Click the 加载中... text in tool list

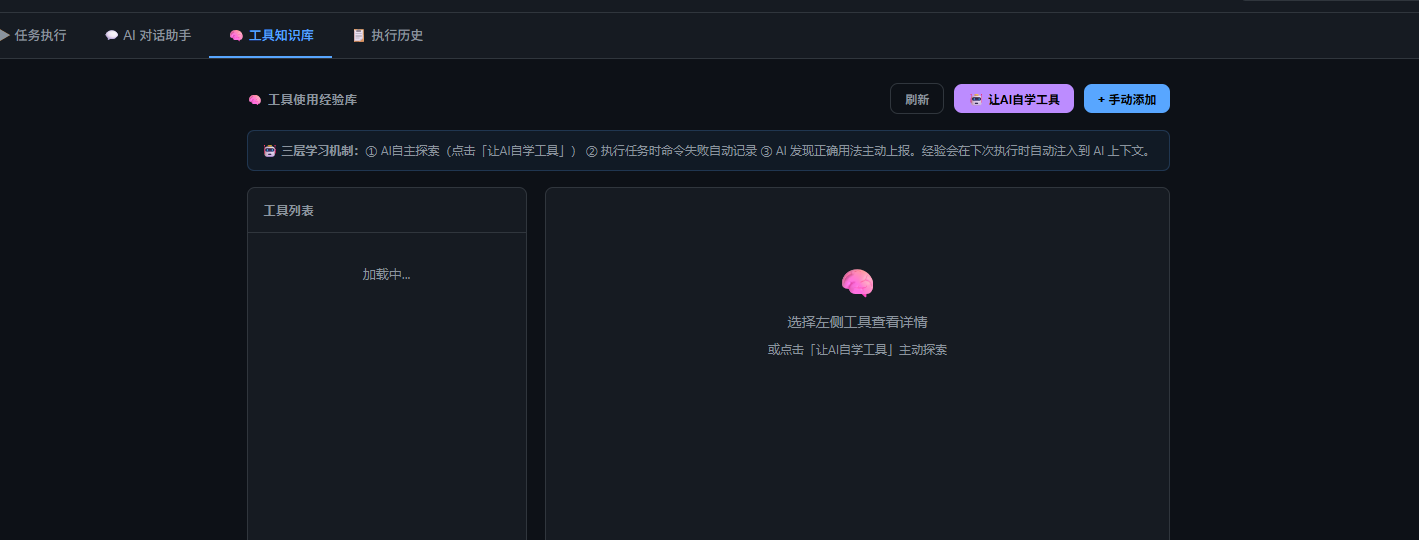[x=386, y=274]
